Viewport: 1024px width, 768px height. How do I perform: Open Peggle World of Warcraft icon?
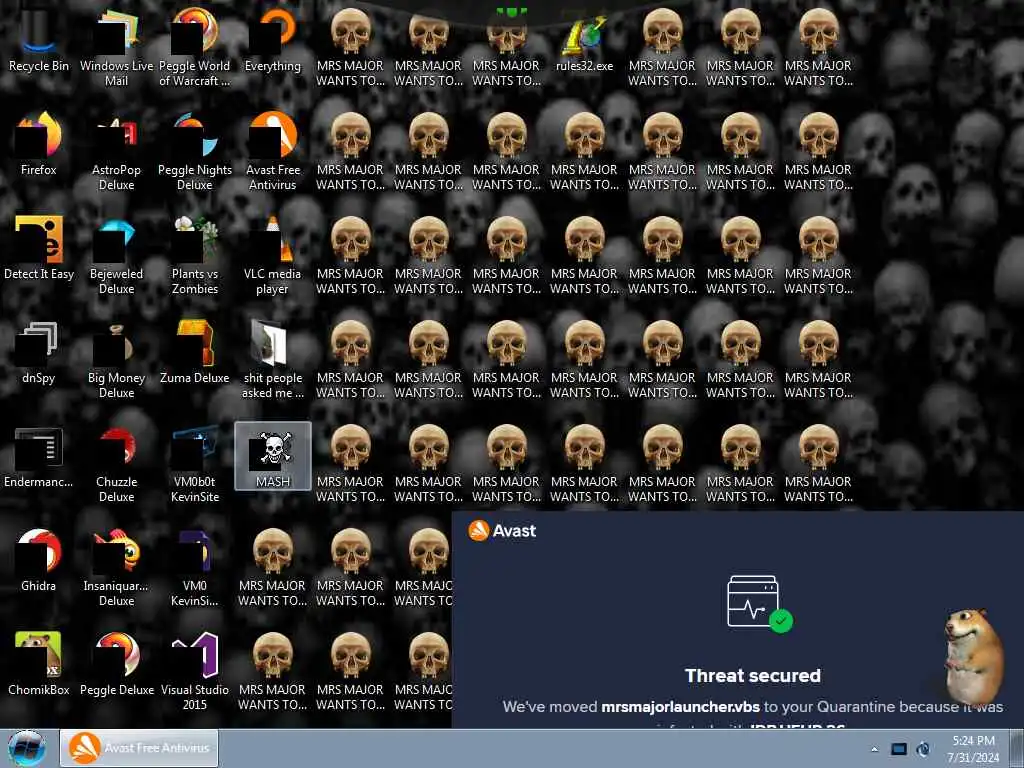195,48
